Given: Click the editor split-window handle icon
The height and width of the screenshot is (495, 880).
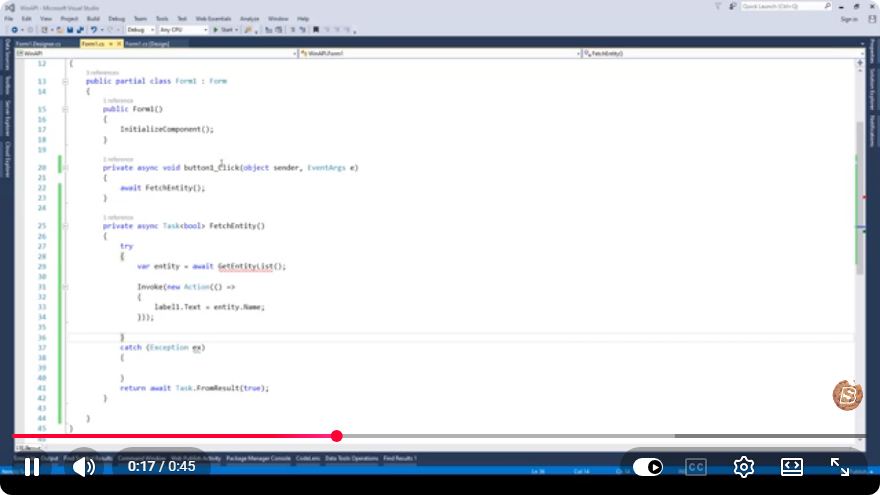Looking at the screenshot, I should [x=860, y=63].
